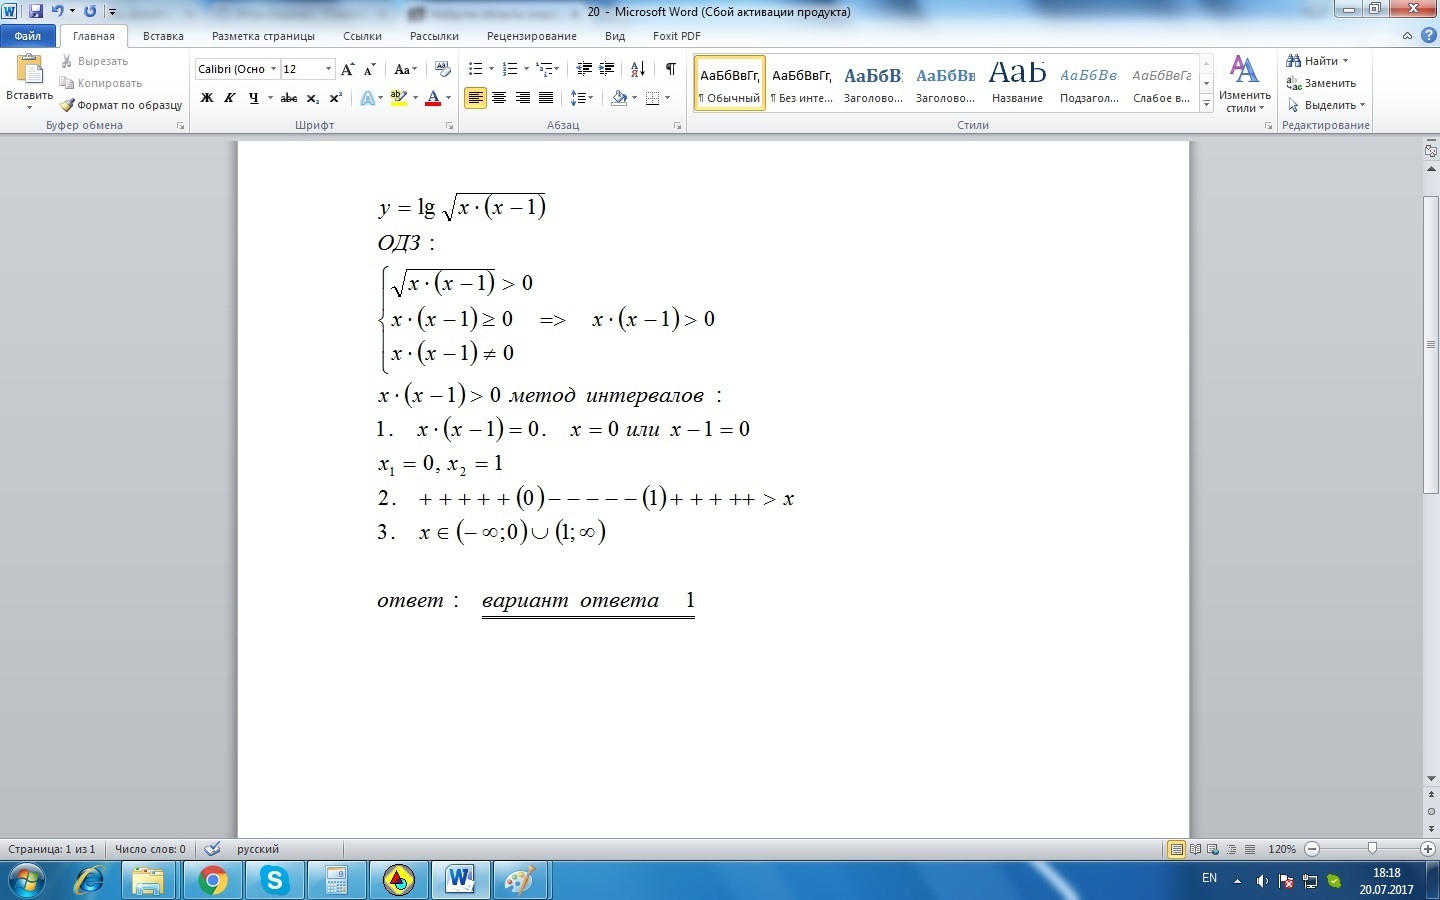The height and width of the screenshot is (900, 1440).
Task: Open the Customize Quick Access Toolbar dropdown
Action: pyautogui.click(x=112, y=12)
